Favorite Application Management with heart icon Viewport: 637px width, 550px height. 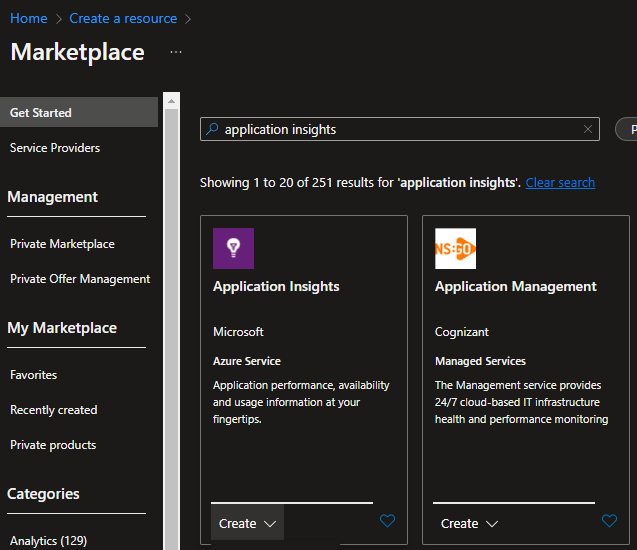click(609, 521)
